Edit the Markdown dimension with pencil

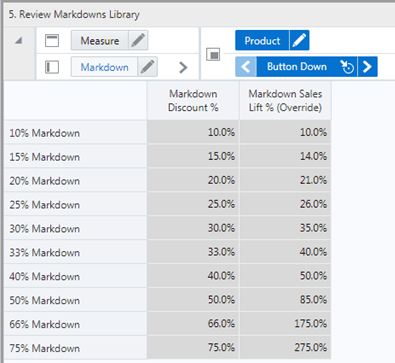(147, 67)
